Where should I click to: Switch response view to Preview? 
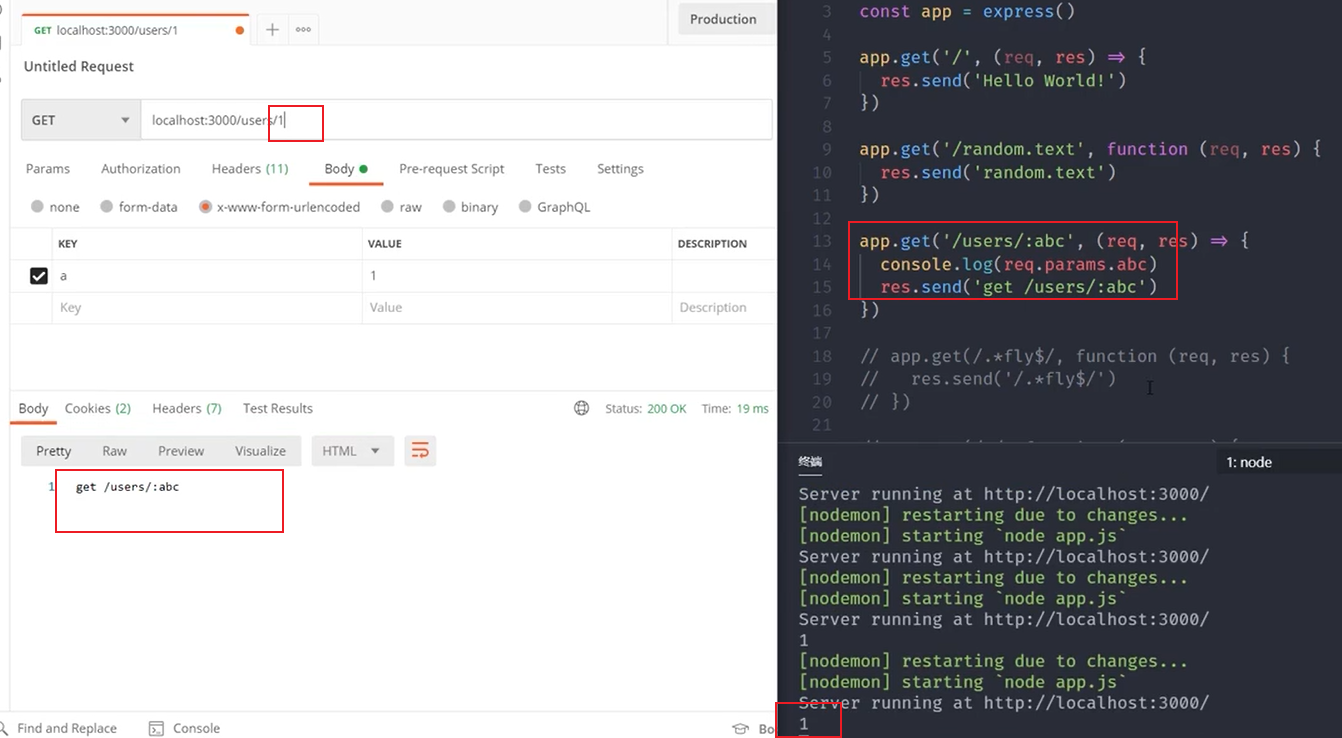click(181, 451)
